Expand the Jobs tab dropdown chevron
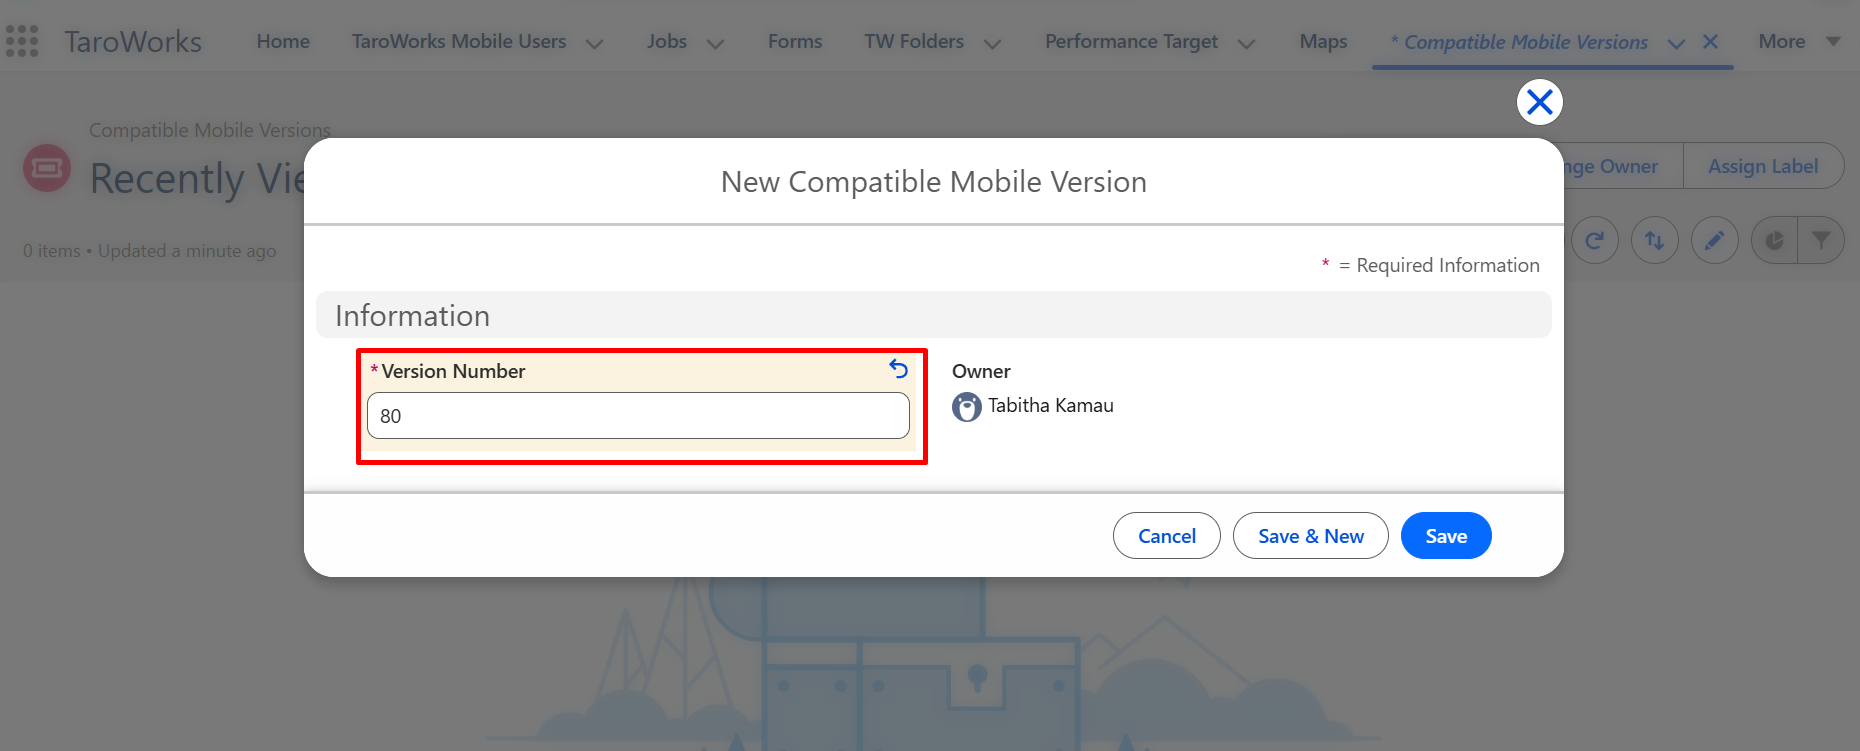 715,43
